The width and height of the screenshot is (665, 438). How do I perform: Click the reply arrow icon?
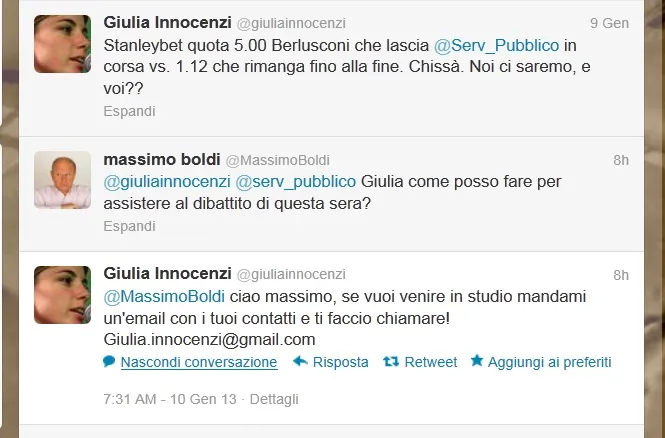pyautogui.click(x=299, y=362)
